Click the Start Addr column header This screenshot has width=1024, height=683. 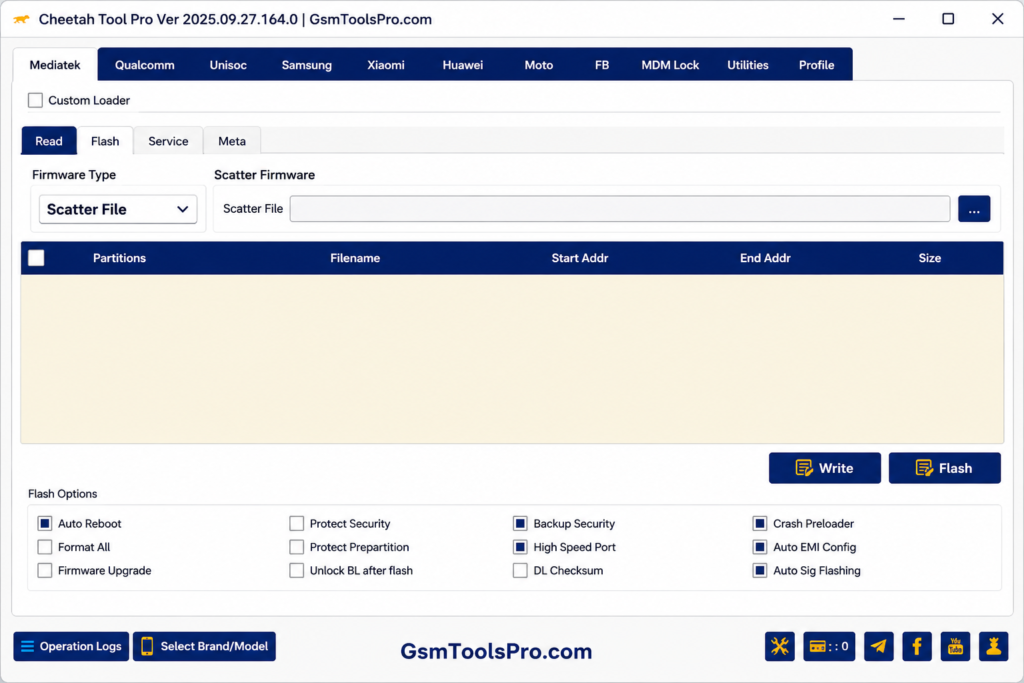pos(580,258)
